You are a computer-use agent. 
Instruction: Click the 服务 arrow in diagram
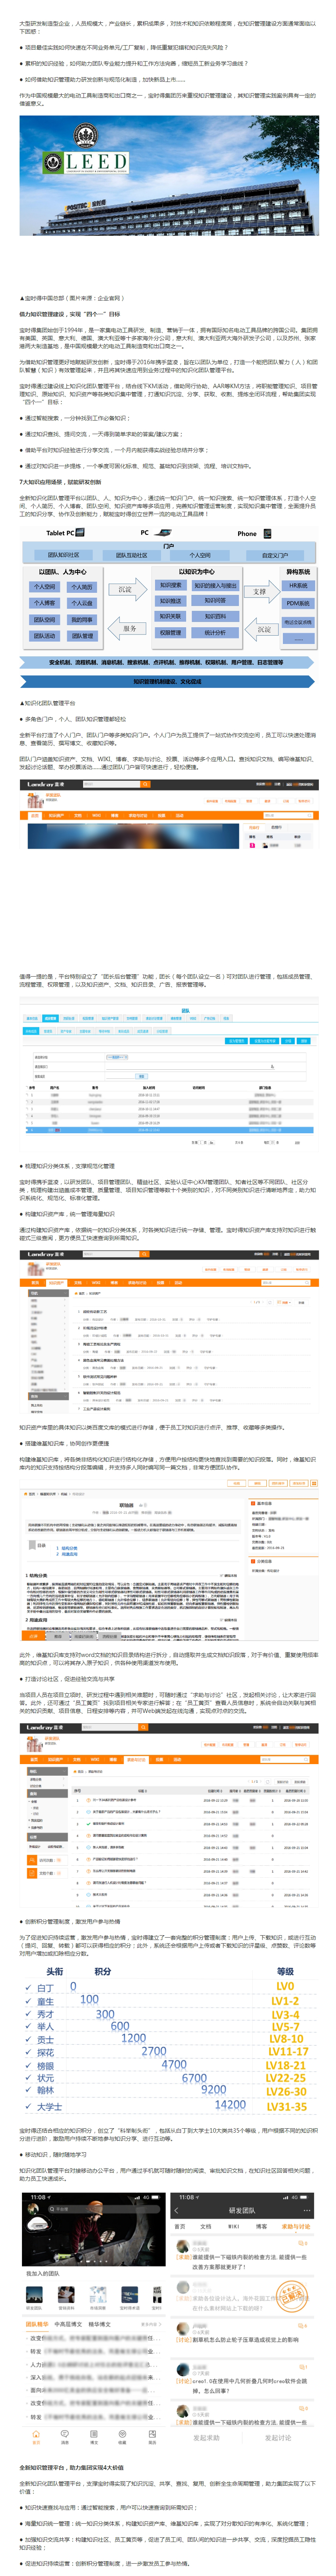pos(128,629)
